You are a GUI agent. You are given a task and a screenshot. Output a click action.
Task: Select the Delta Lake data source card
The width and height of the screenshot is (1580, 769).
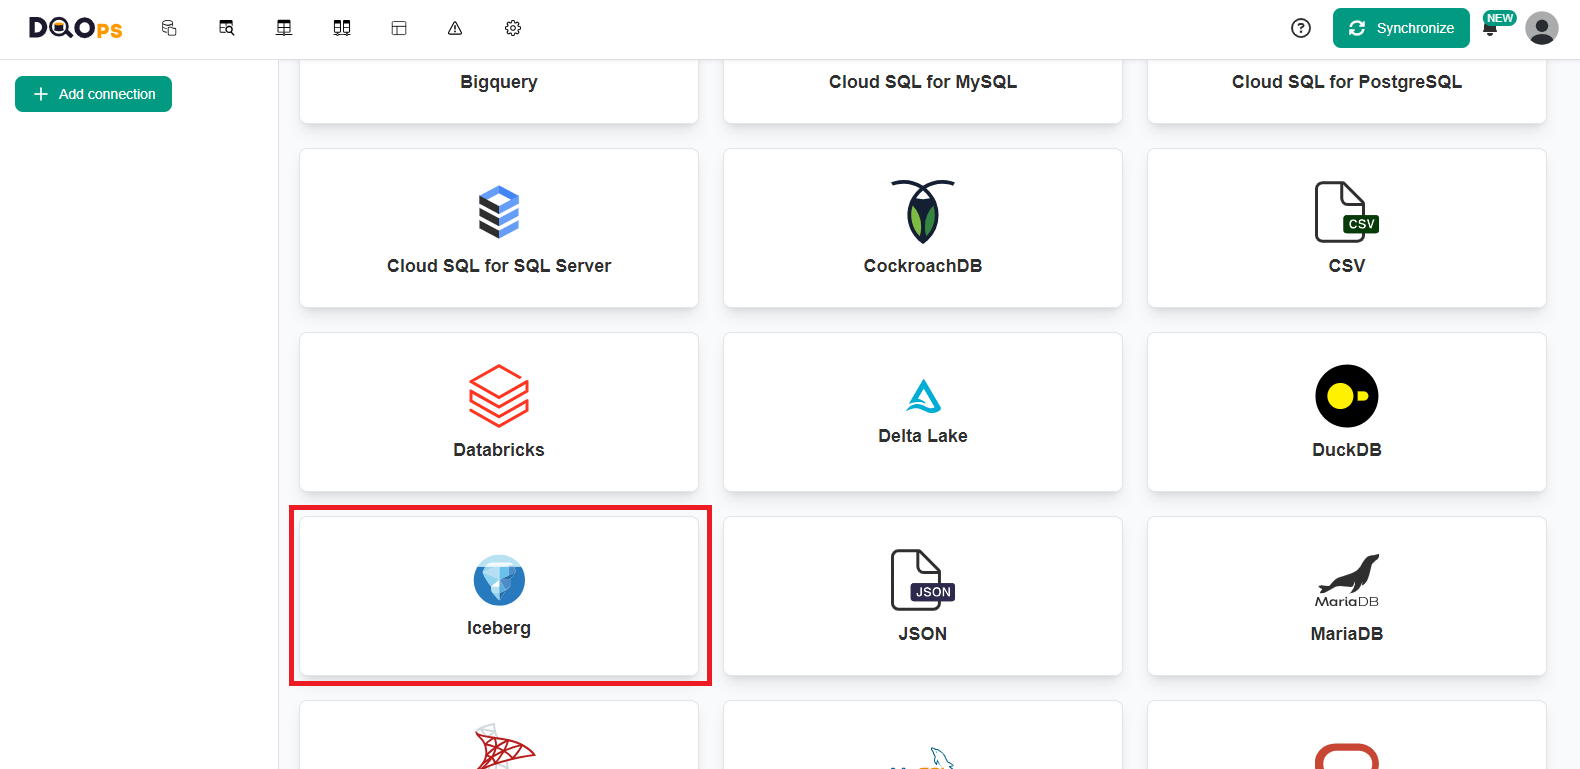click(923, 412)
